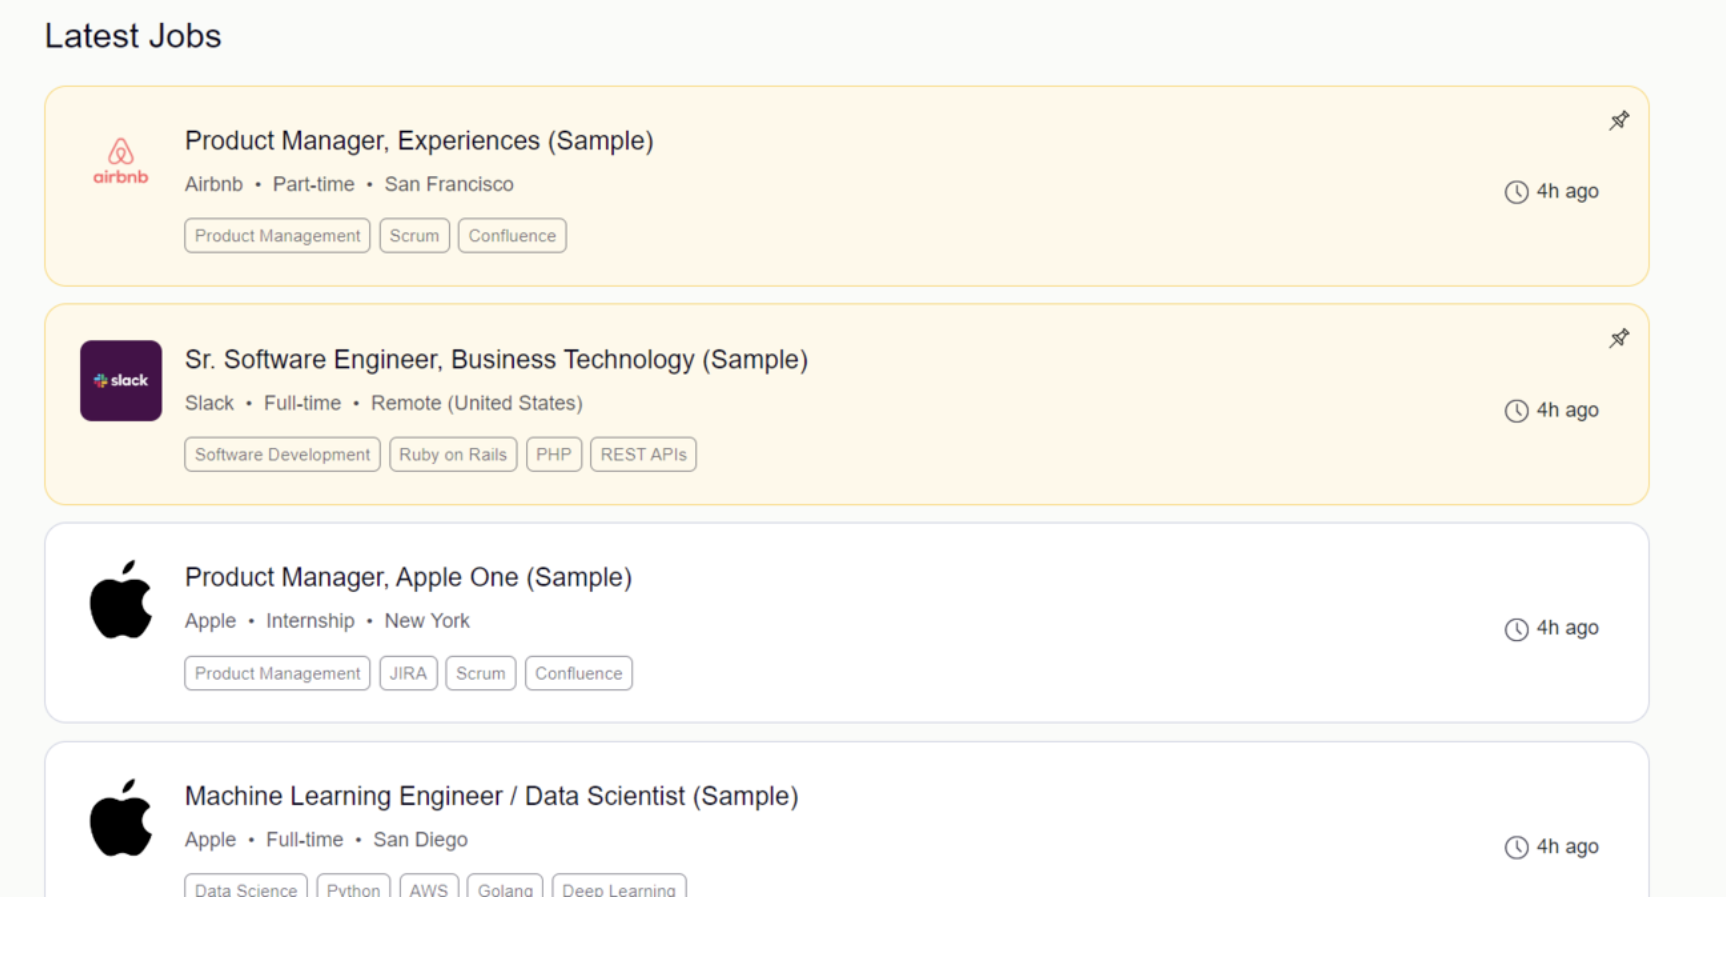Click the Confluence tag on Airbnb job
The width and height of the screenshot is (1726, 964).
point(512,236)
